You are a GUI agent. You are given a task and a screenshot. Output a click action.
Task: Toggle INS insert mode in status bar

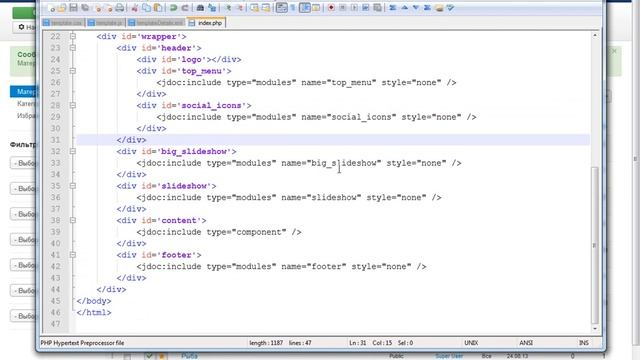point(584,343)
